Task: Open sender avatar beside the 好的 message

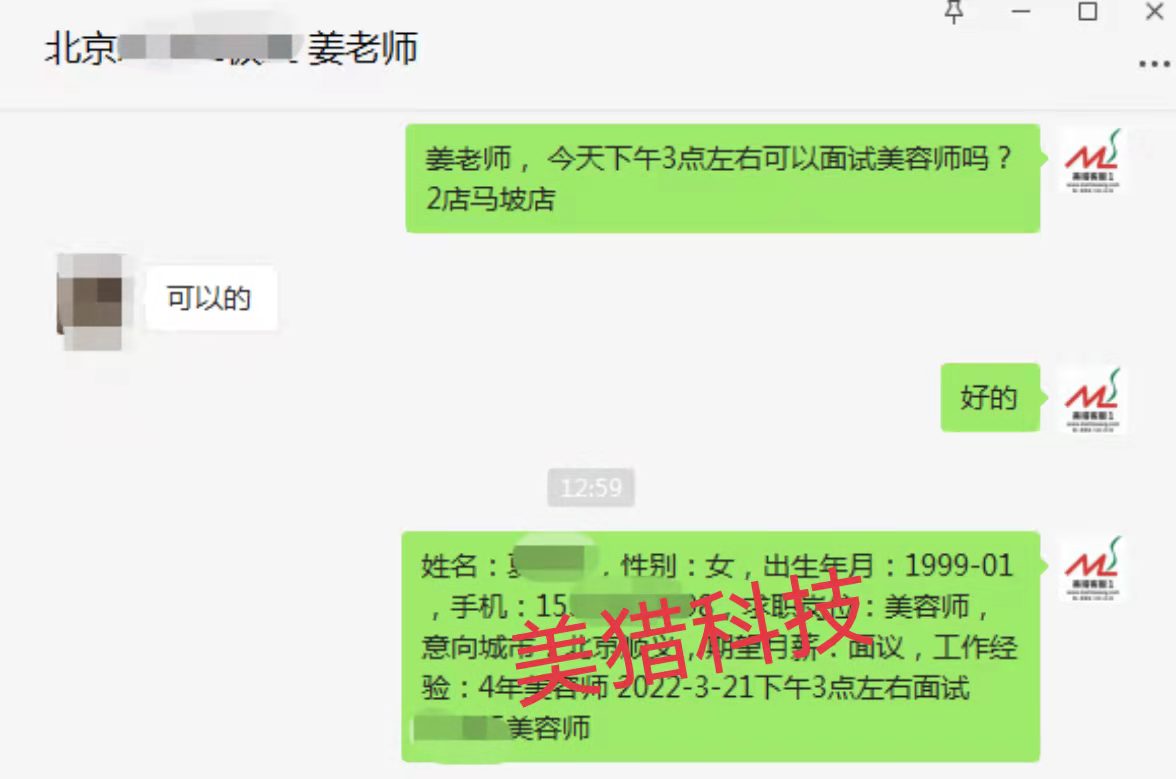Action: click(1092, 400)
